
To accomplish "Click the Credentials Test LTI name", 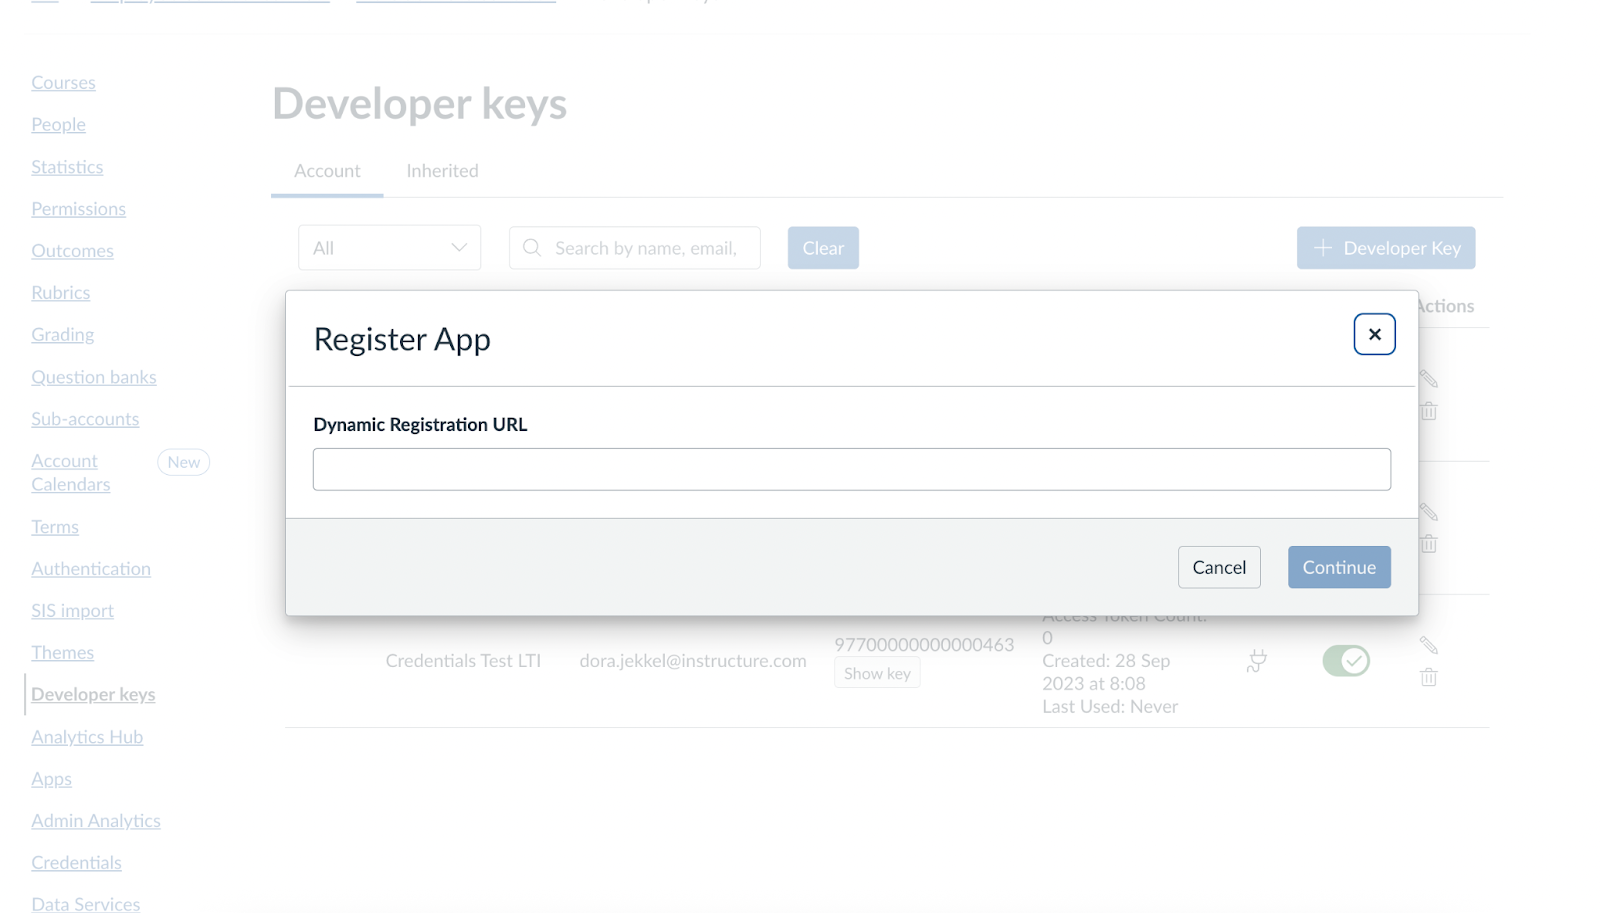I will pyautogui.click(x=463, y=661).
